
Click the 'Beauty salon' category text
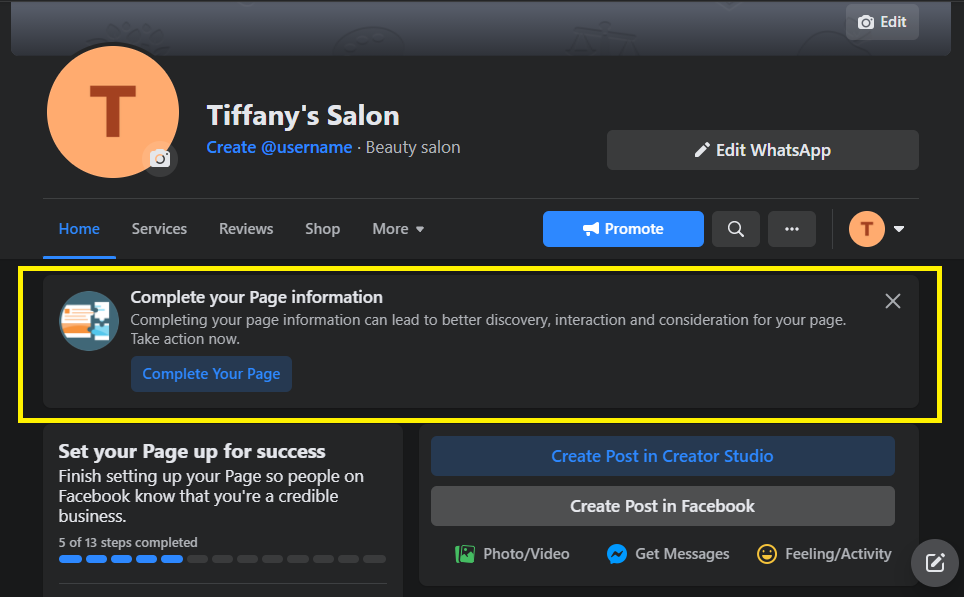[413, 148]
